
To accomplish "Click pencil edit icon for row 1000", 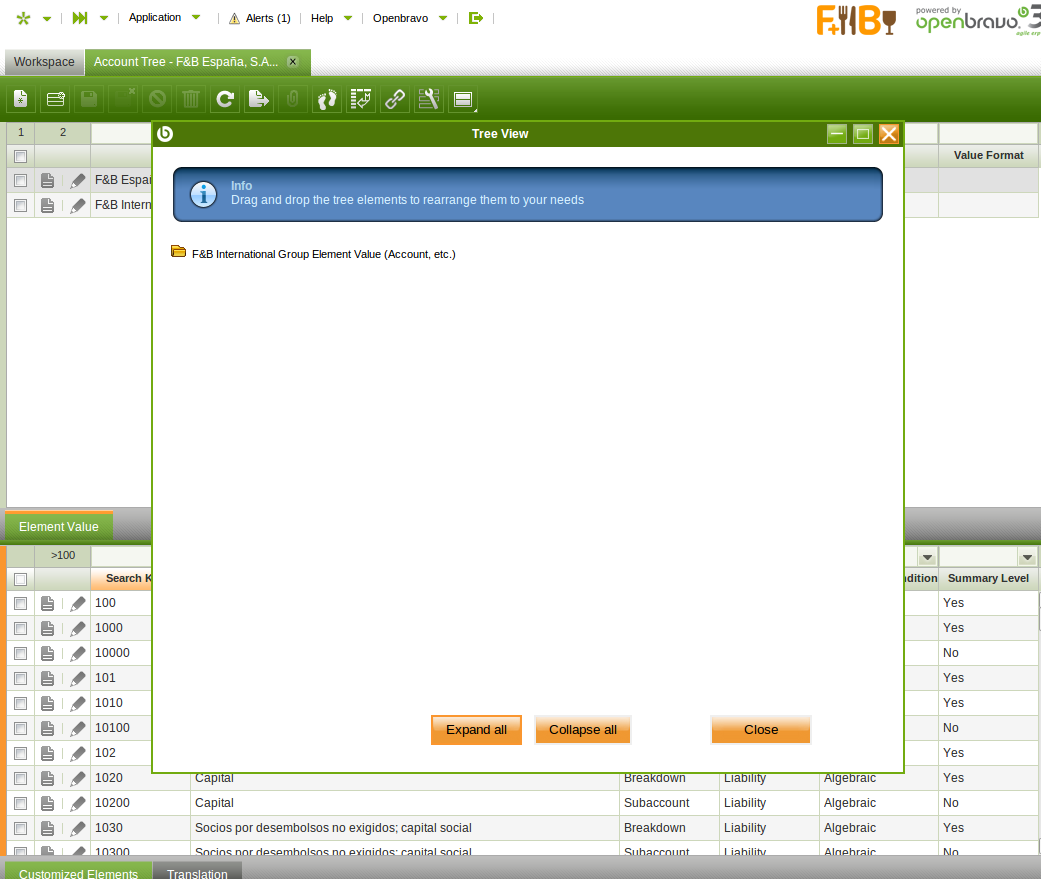I will click(78, 629).
